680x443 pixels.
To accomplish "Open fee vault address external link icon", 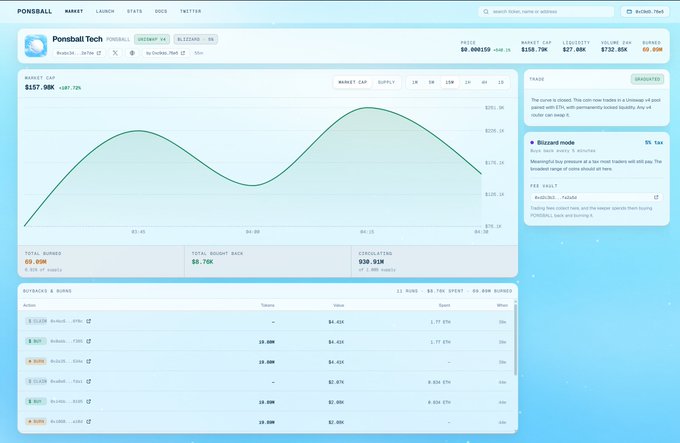I will tap(656, 197).
